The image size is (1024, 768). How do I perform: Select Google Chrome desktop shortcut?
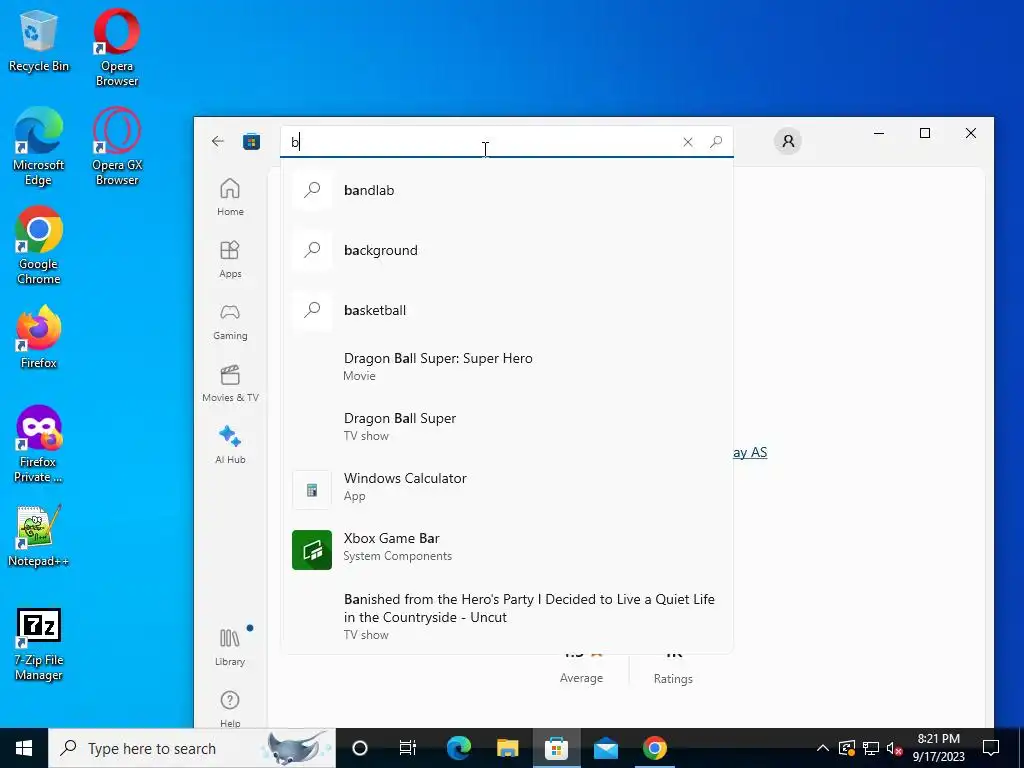[39, 246]
